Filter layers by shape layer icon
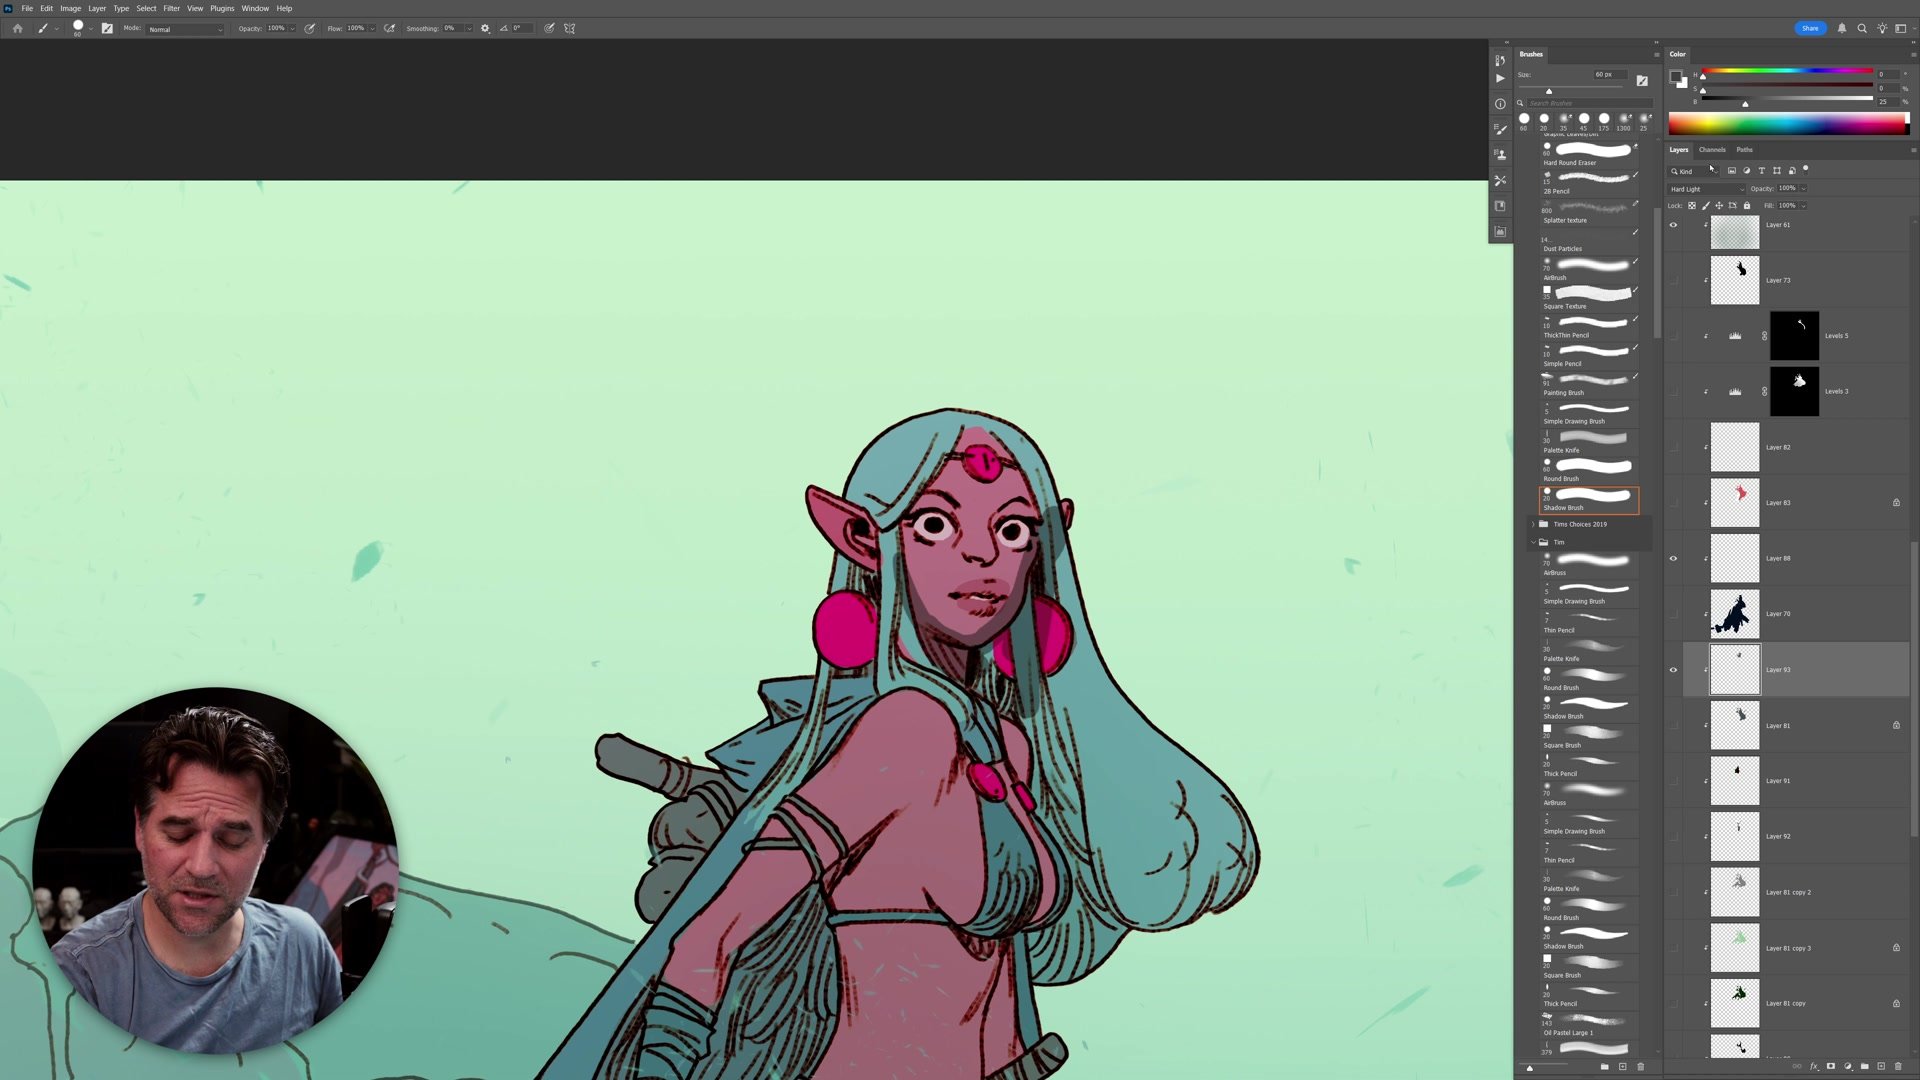1920x1080 pixels. coord(1777,171)
